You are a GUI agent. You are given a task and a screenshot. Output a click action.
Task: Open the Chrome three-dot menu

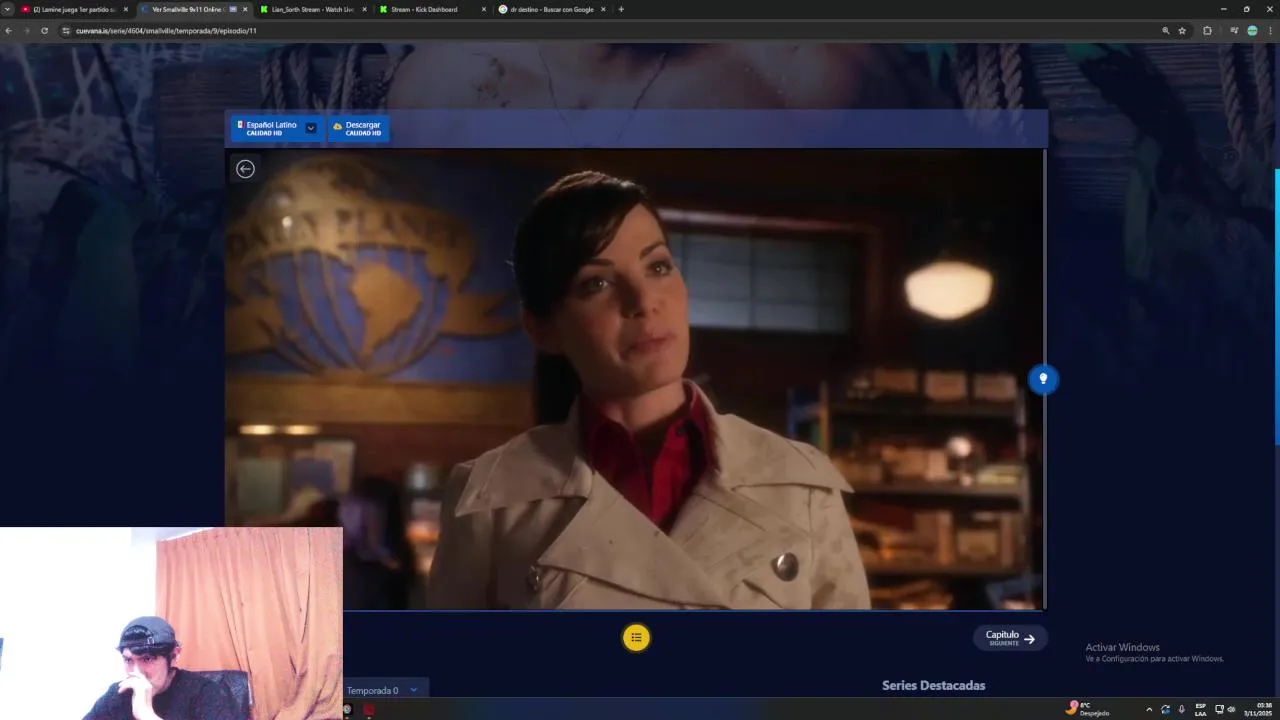(x=1270, y=31)
